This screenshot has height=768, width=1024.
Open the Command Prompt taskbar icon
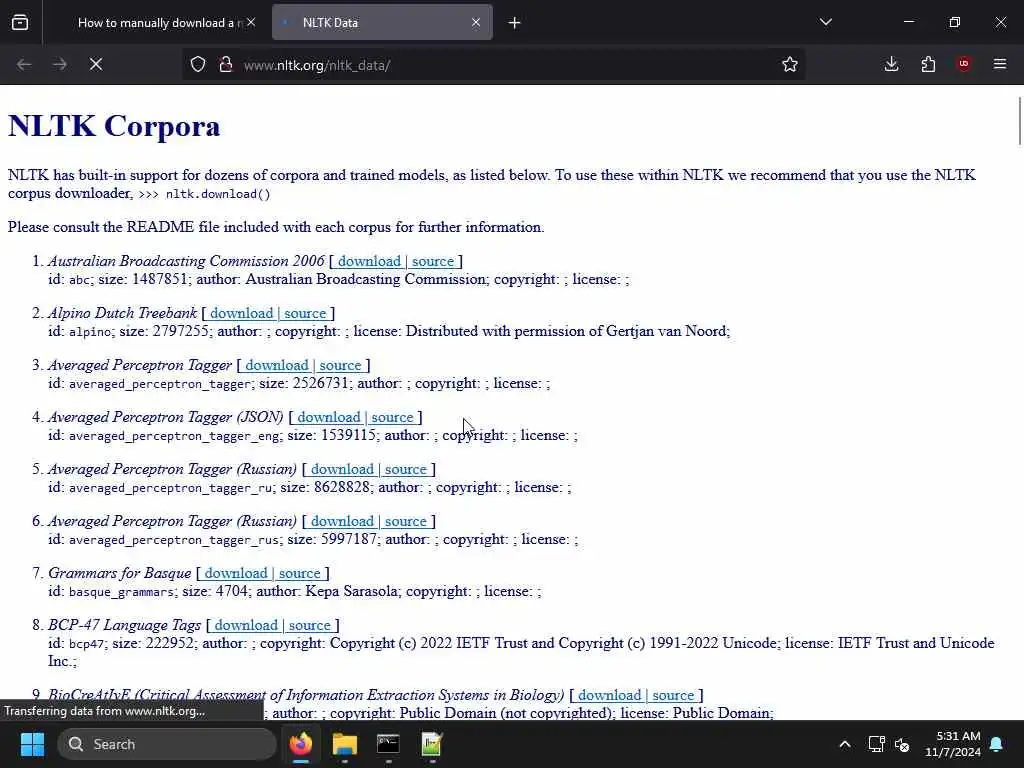pos(388,744)
